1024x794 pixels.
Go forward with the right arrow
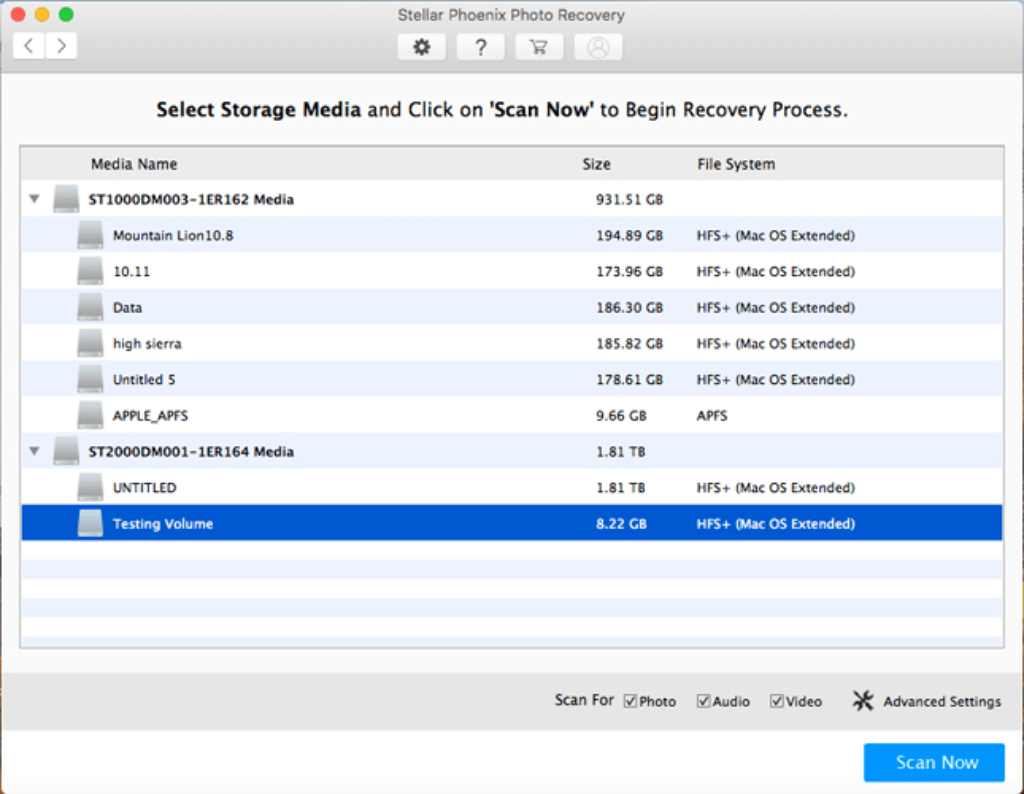point(61,46)
